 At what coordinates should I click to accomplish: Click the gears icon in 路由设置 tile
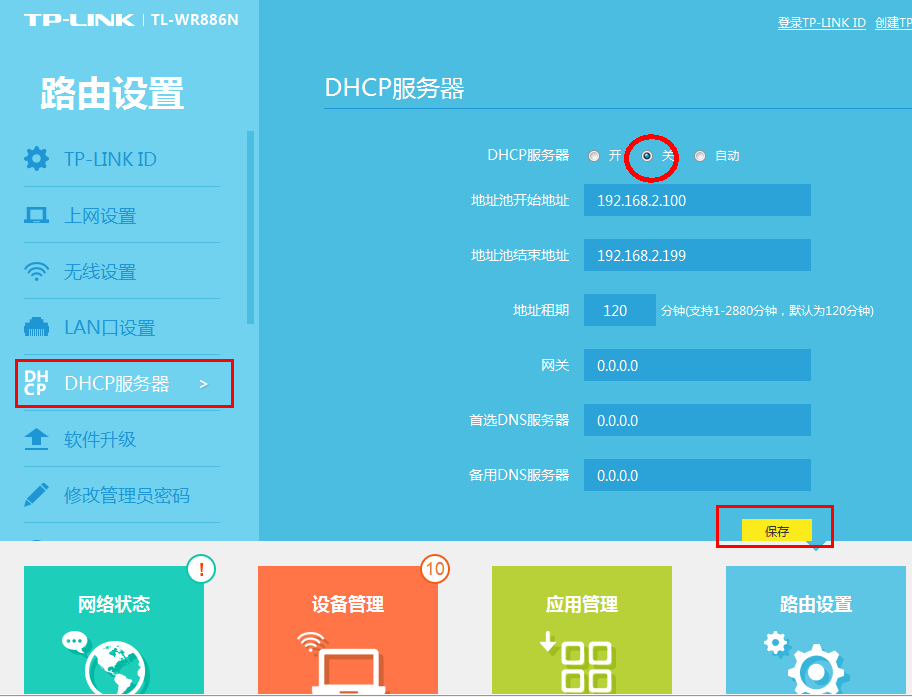tap(805, 663)
